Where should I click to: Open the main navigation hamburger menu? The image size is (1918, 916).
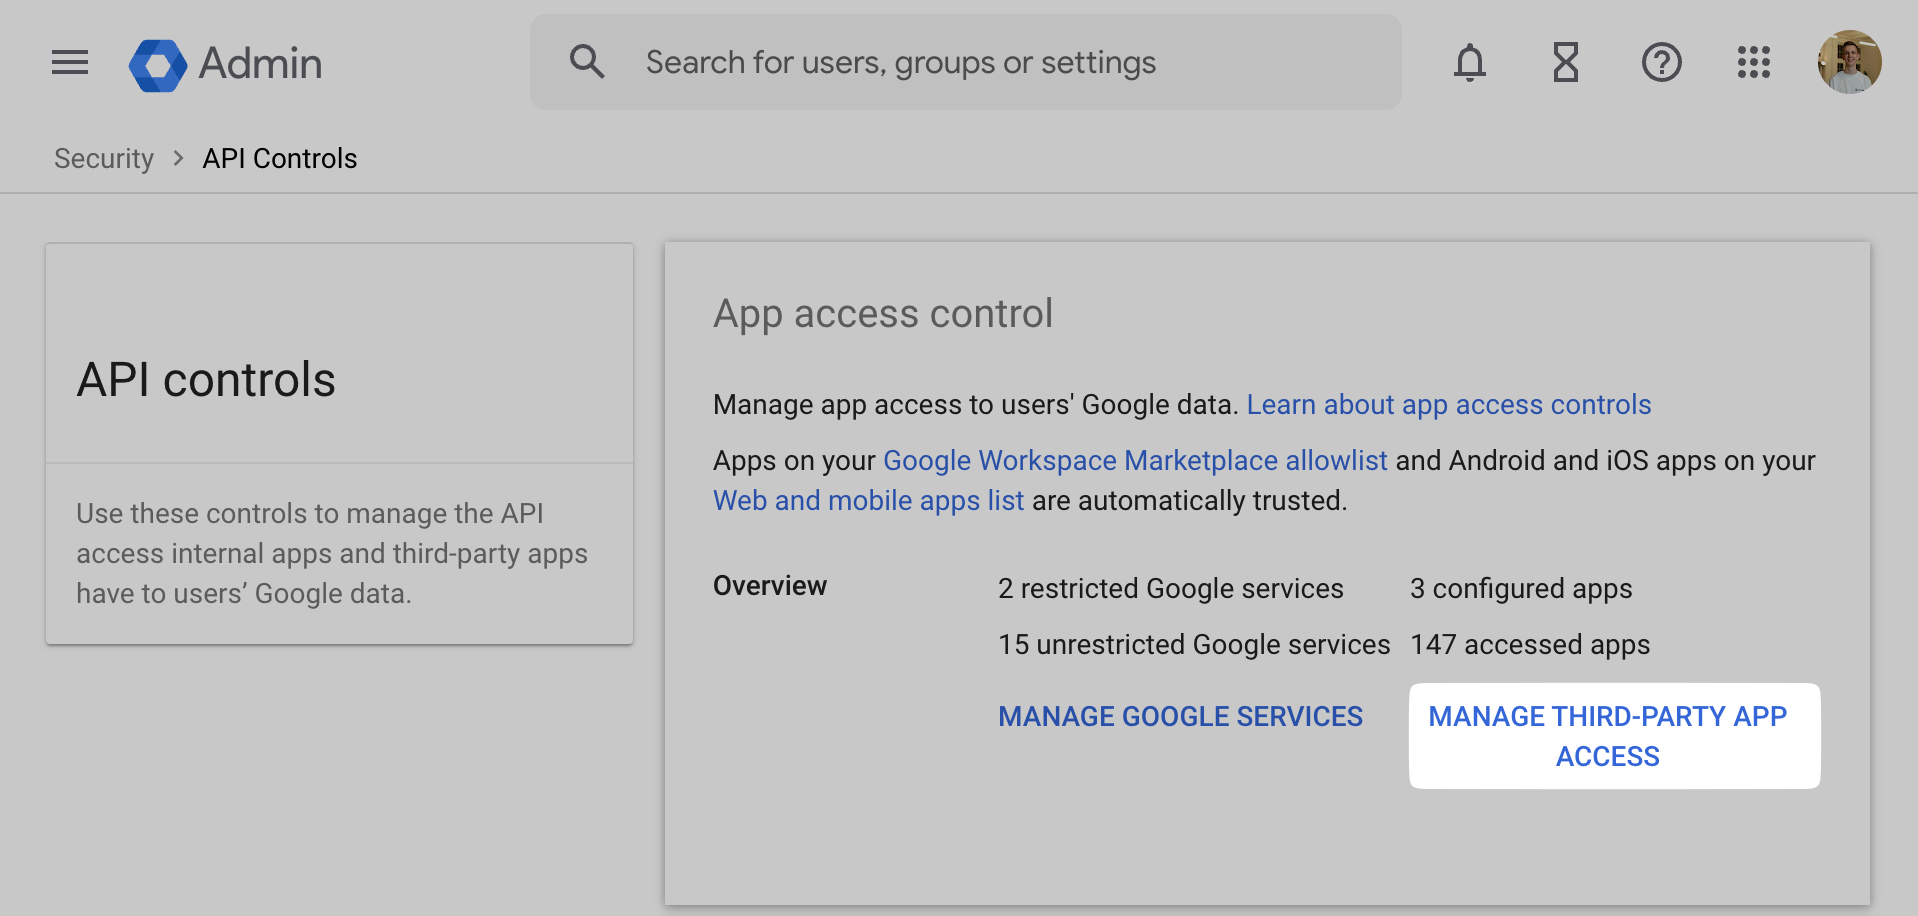70,63
